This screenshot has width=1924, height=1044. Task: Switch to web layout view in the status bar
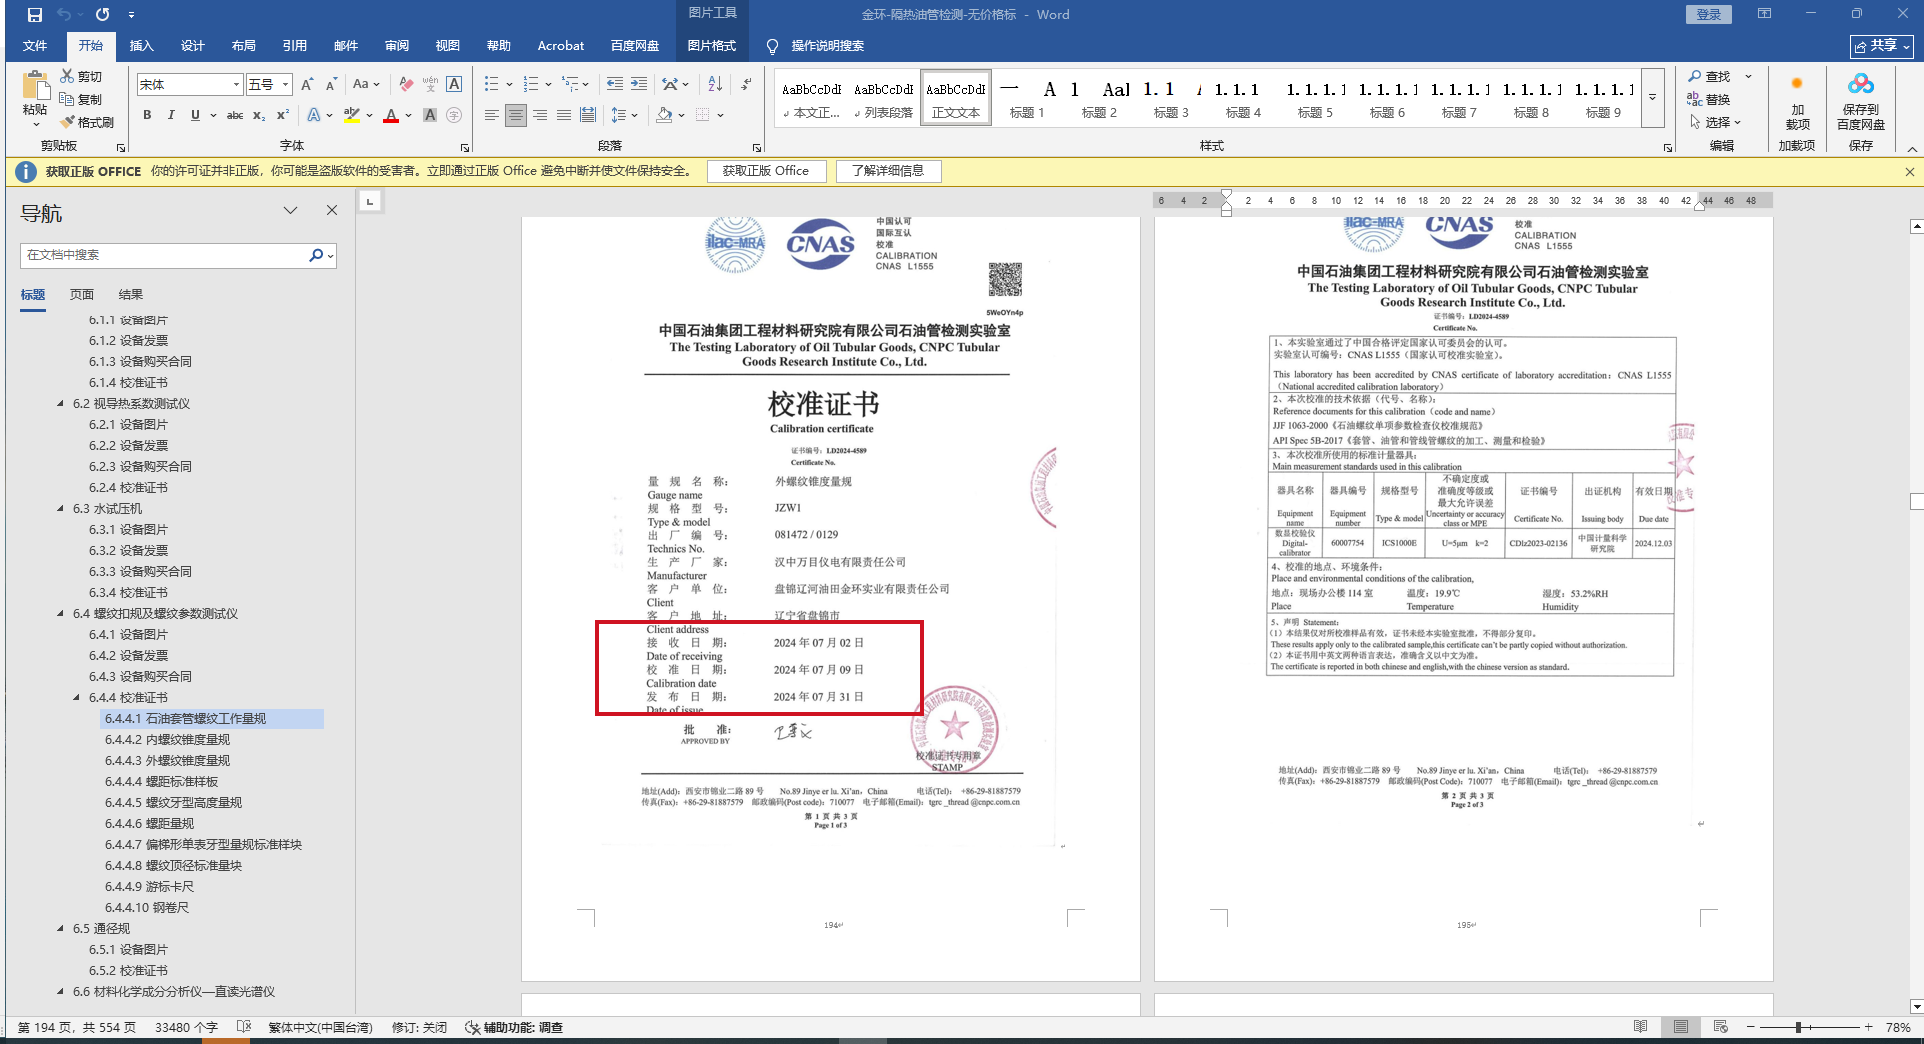click(1721, 1027)
